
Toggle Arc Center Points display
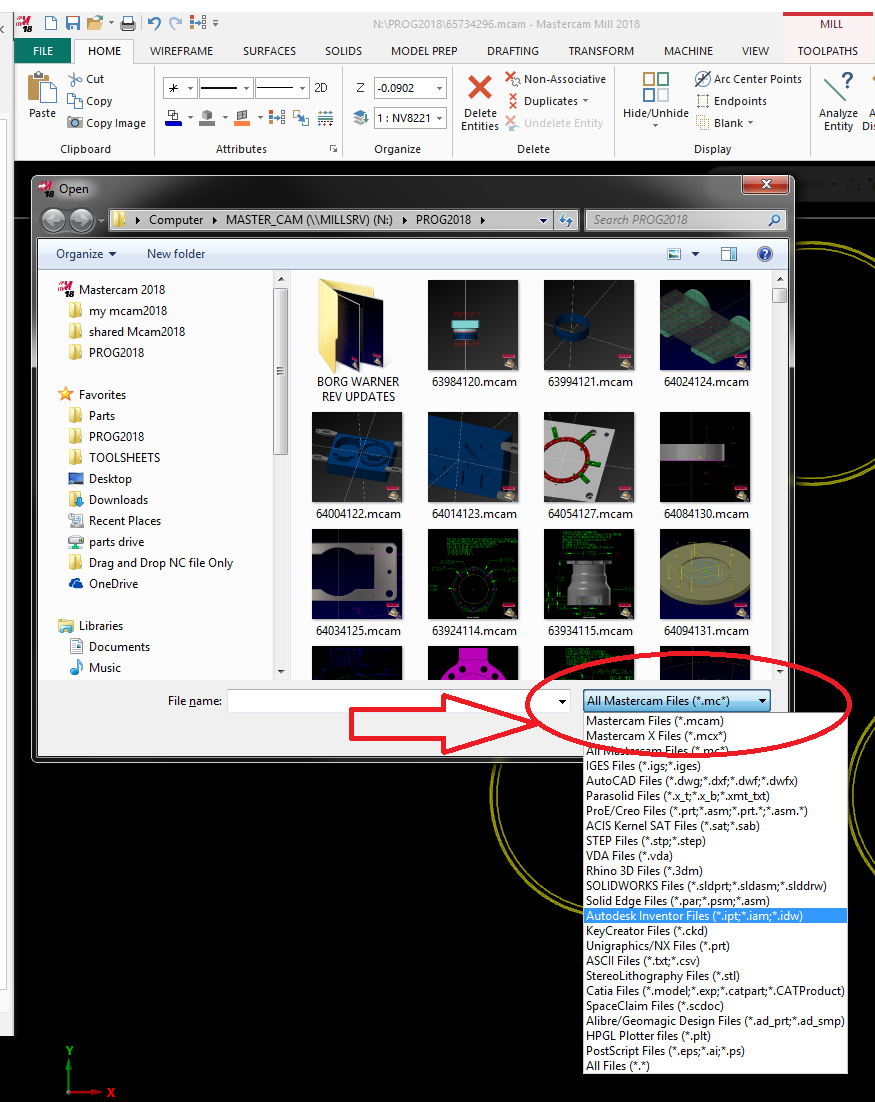[748, 79]
